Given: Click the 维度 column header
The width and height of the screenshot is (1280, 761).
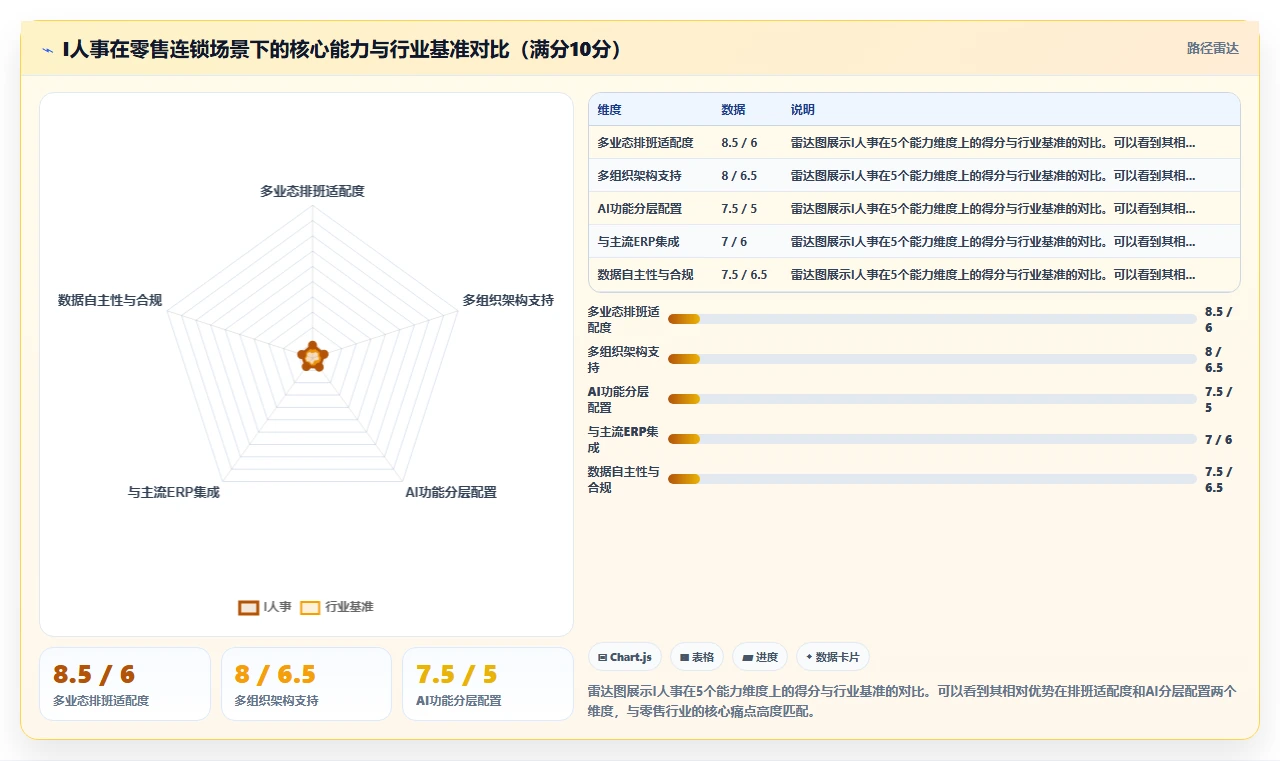Looking at the screenshot, I should pyautogui.click(x=609, y=110).
